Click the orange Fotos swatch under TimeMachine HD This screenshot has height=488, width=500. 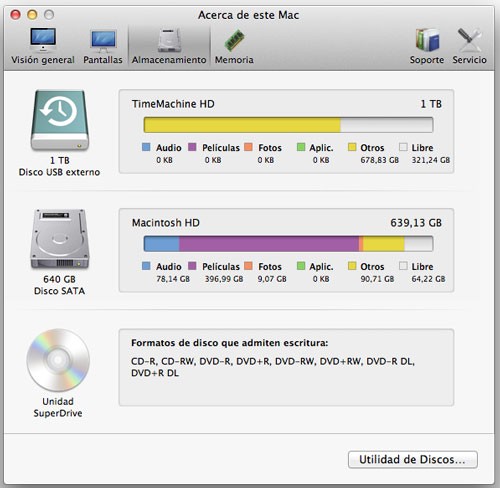(248, 147)
